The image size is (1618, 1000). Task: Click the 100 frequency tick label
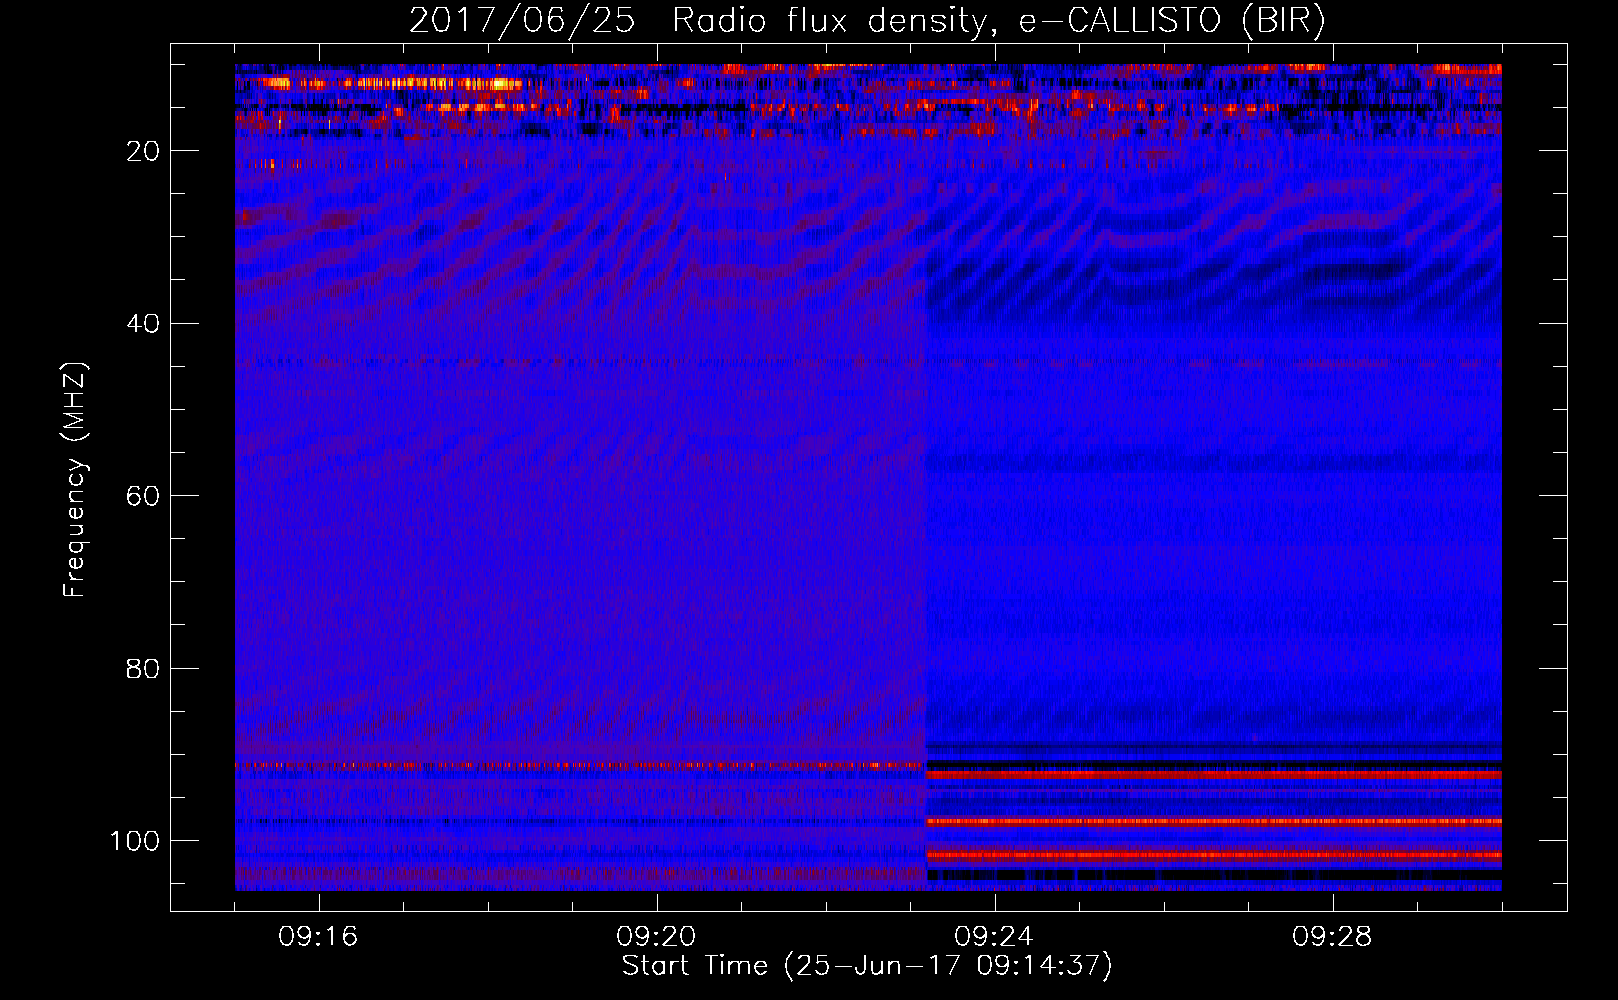click(135, 841)
